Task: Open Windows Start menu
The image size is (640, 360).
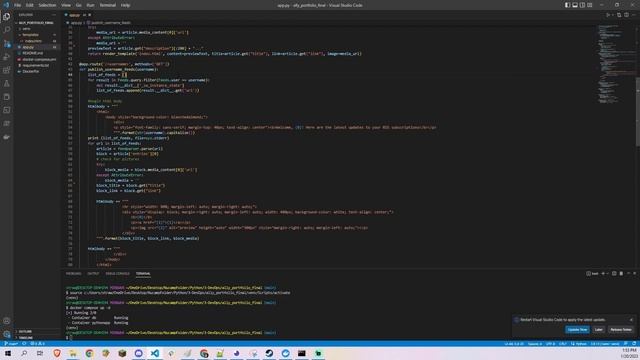Action: (8, 353)
